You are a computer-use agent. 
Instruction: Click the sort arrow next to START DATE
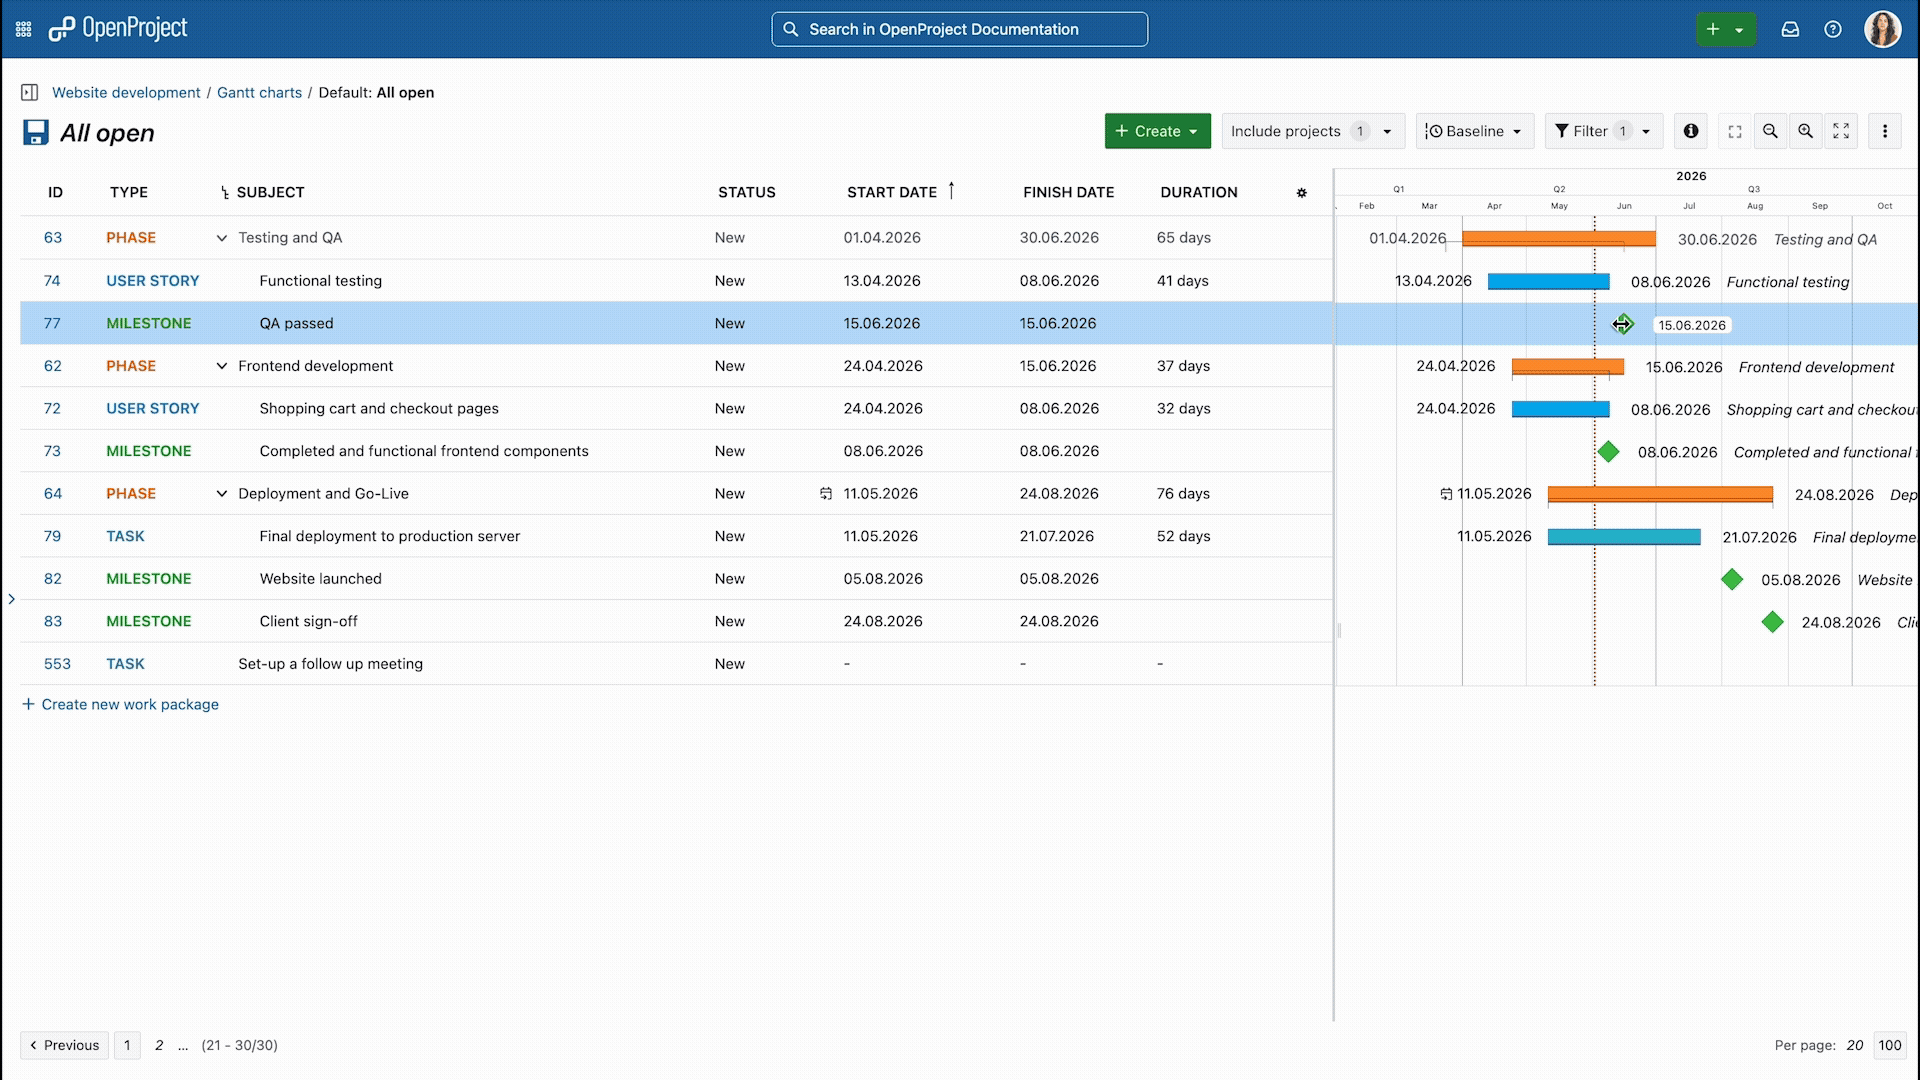coord(951,190)
